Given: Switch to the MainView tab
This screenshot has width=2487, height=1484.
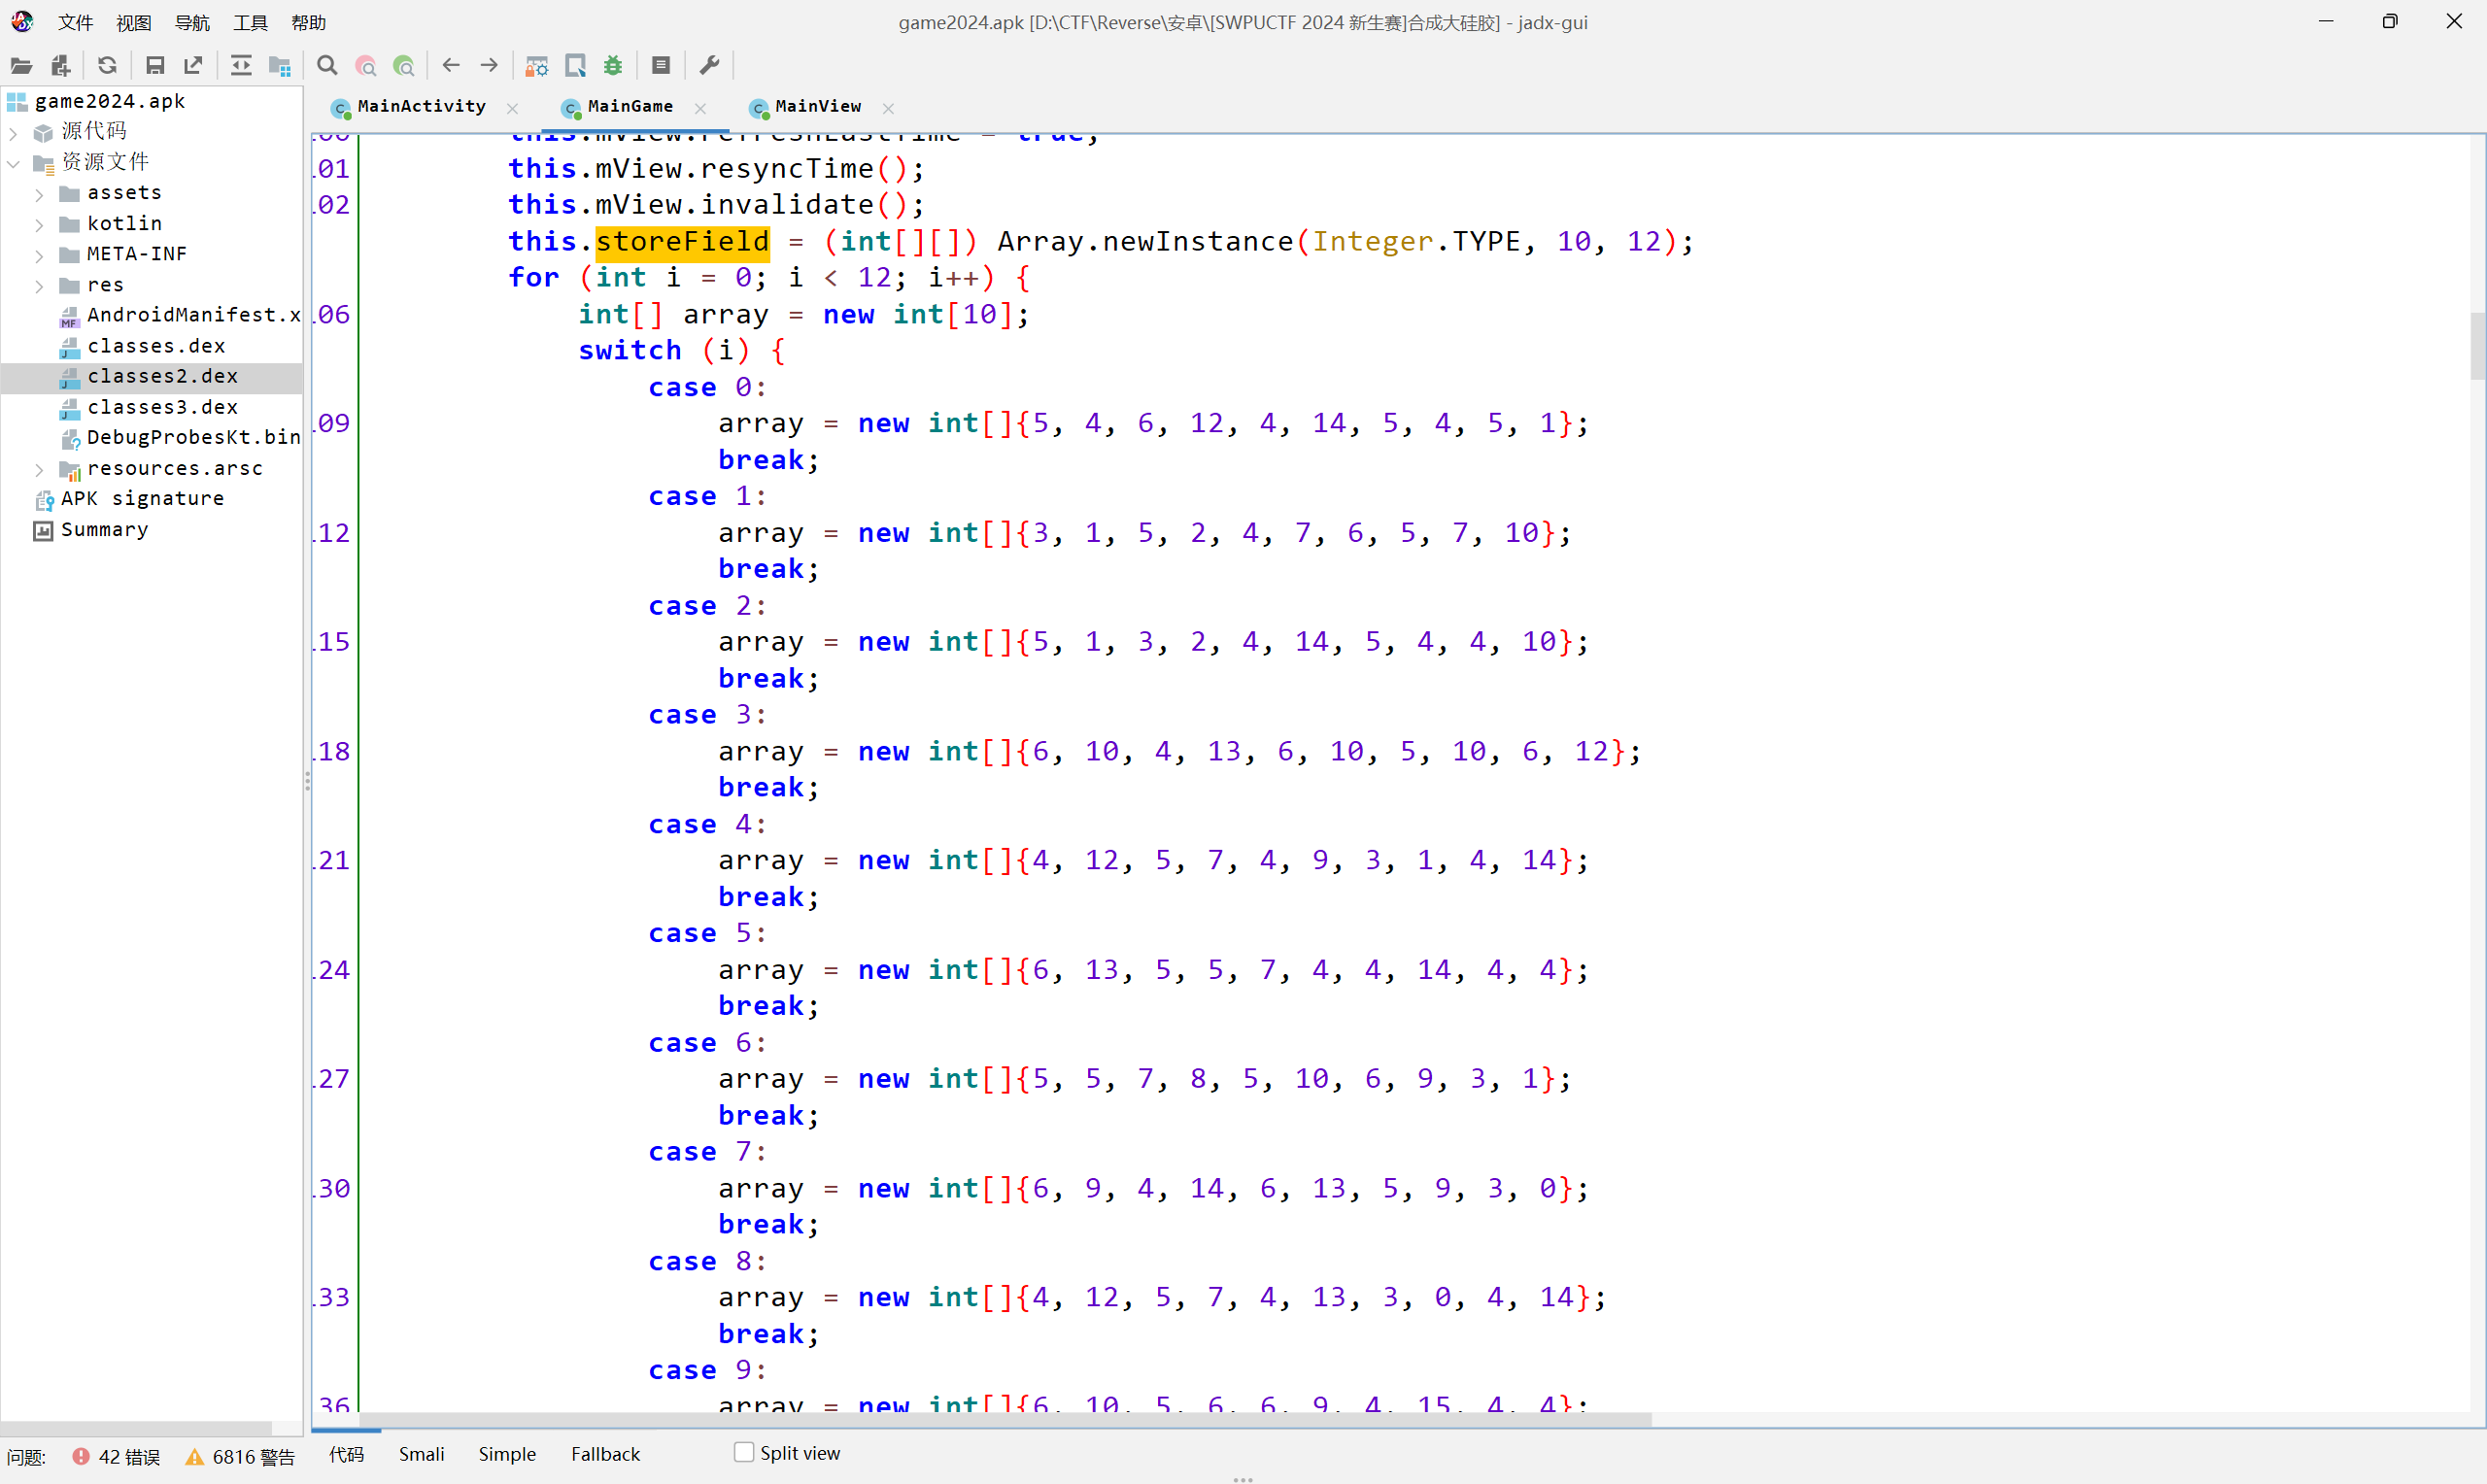Looking at the screenshot, I should pos(818,107).
